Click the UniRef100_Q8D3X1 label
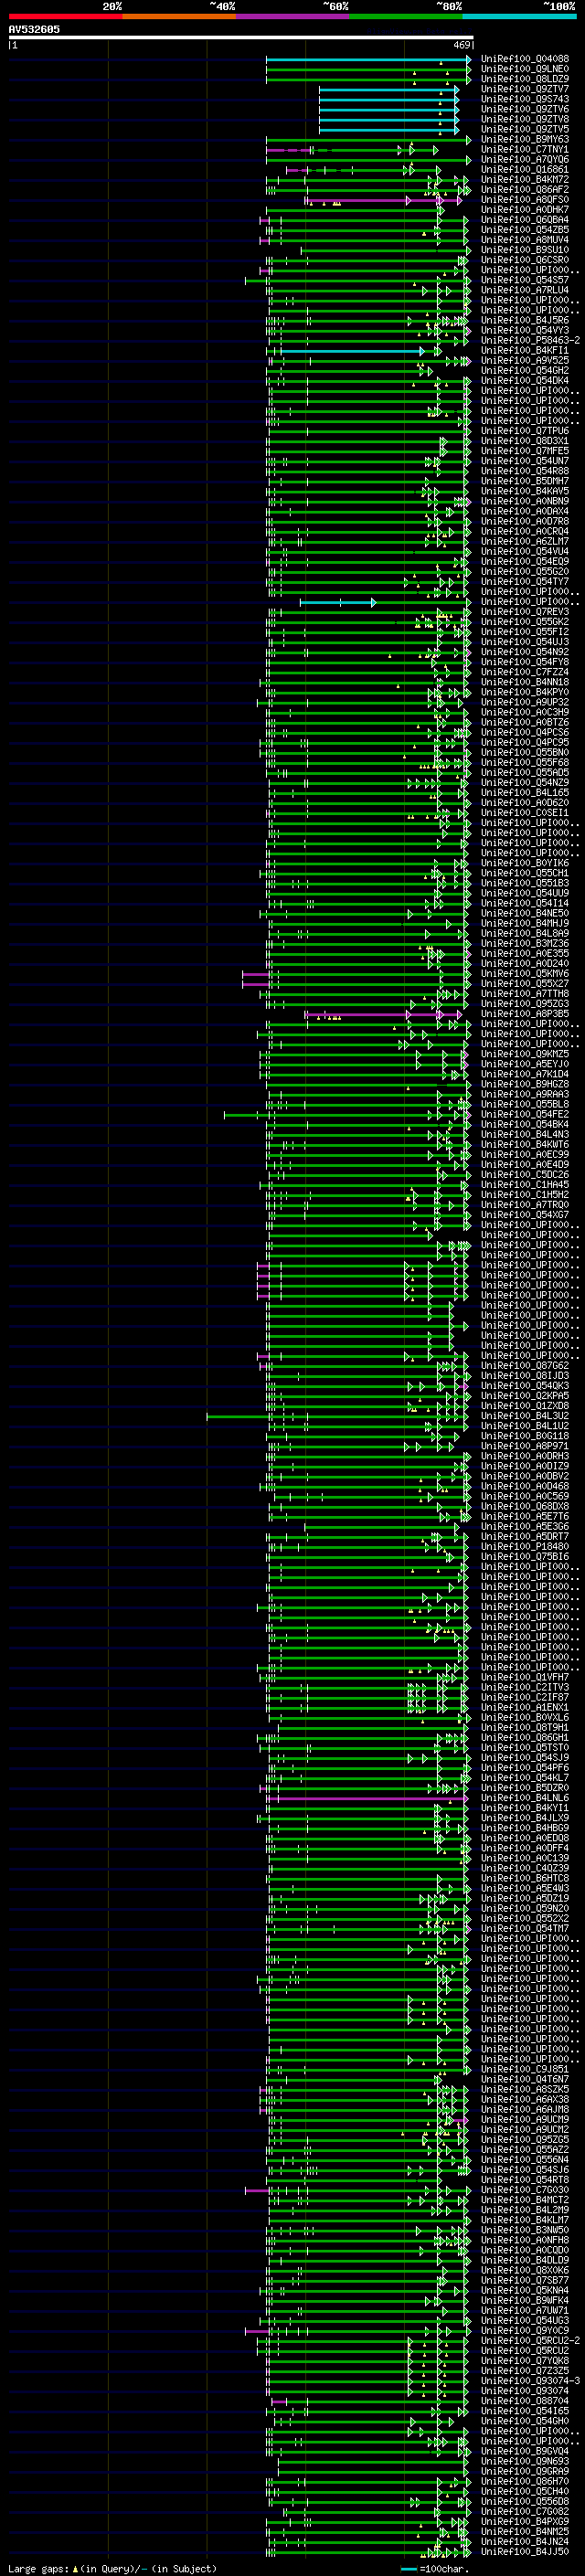This screenshot has width=585, height=2576. point(525,441)
